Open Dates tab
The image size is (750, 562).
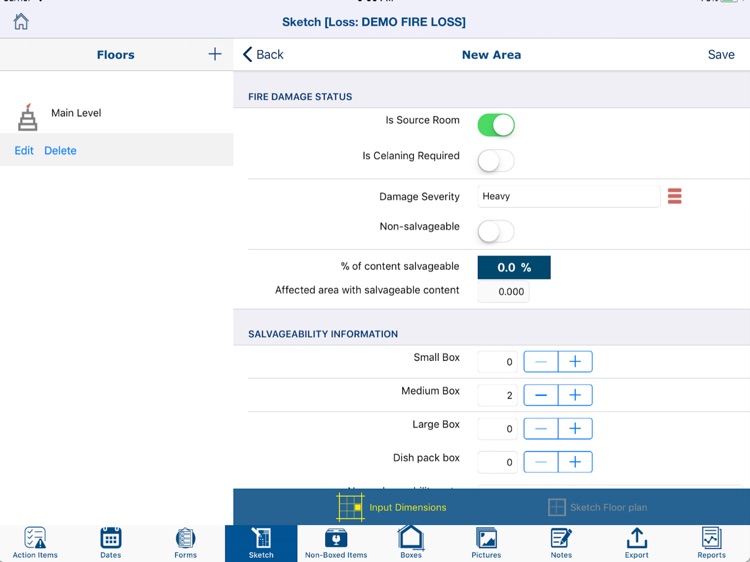[110, 543]
